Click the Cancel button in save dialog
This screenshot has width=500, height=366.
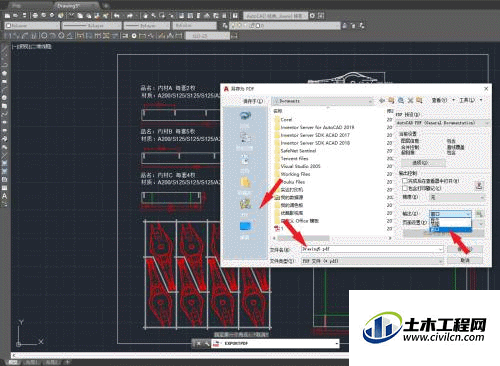(x=465, y=260)
